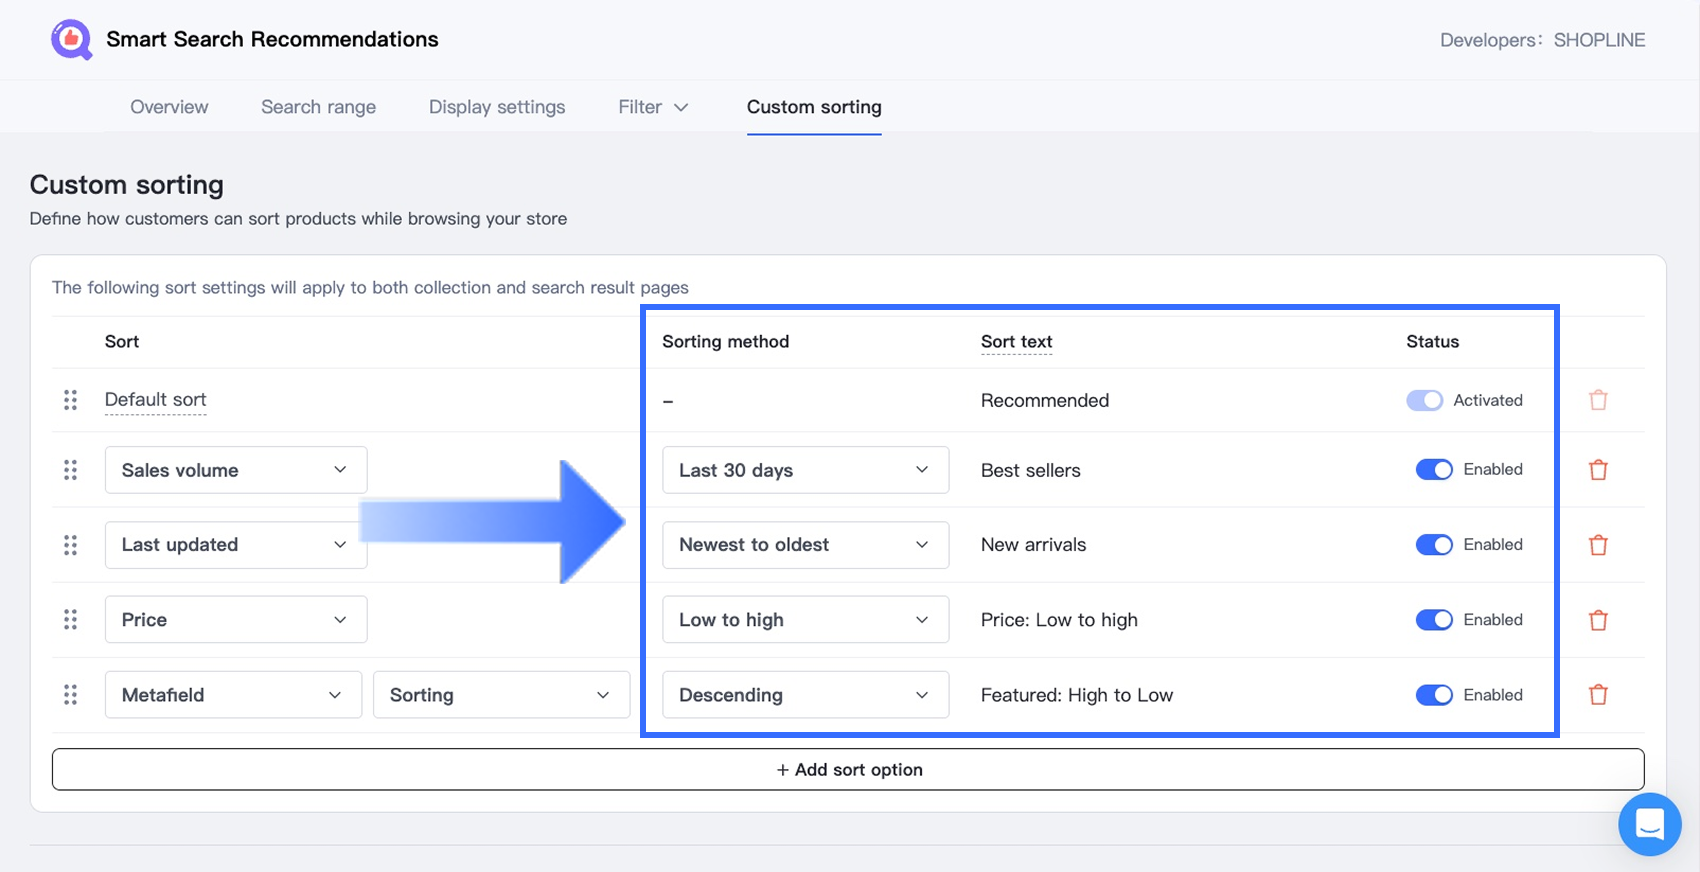This screenshot has height=872, width=1700.
Task: Expand the Filter tab menu
Action: coord(653,107)
